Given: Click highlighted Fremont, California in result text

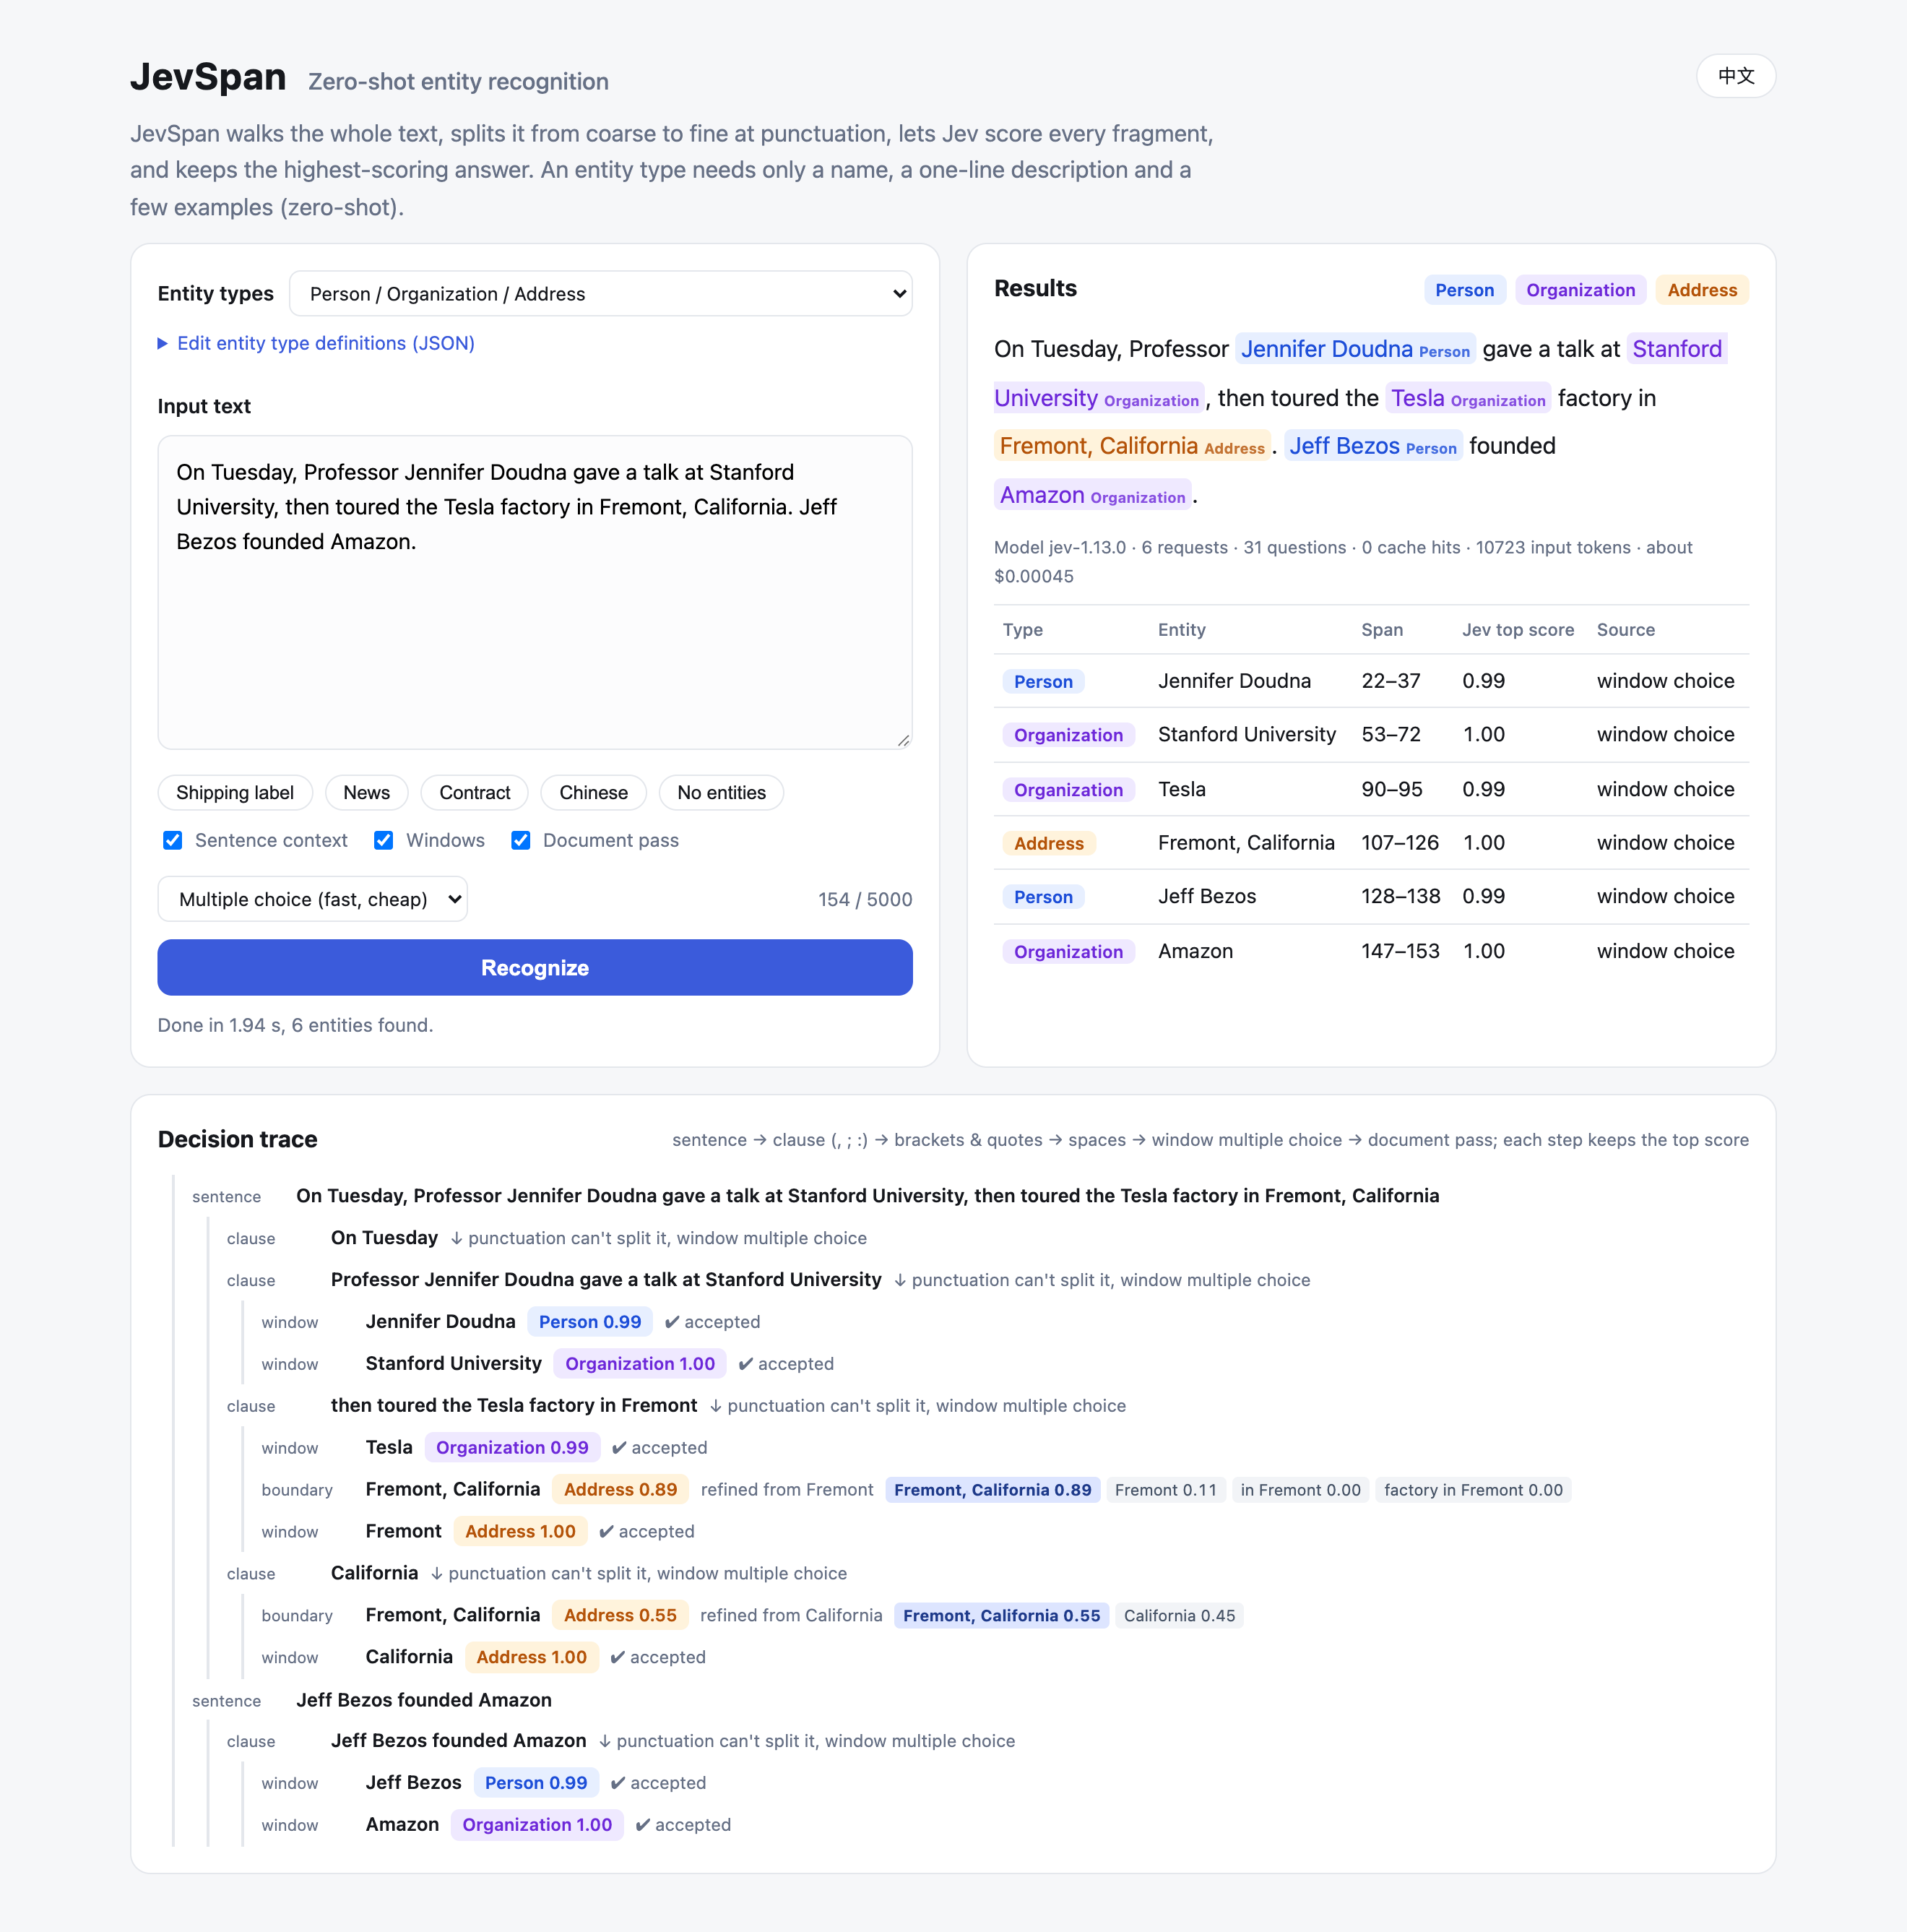Looking at the screenshot, I should (1132, 446).
